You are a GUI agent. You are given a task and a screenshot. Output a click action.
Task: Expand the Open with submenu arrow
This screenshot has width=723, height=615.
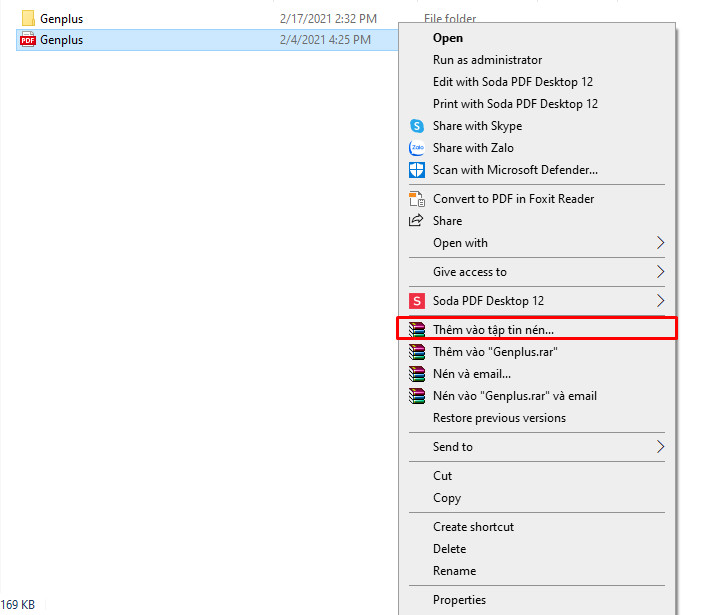pos(660,243)
